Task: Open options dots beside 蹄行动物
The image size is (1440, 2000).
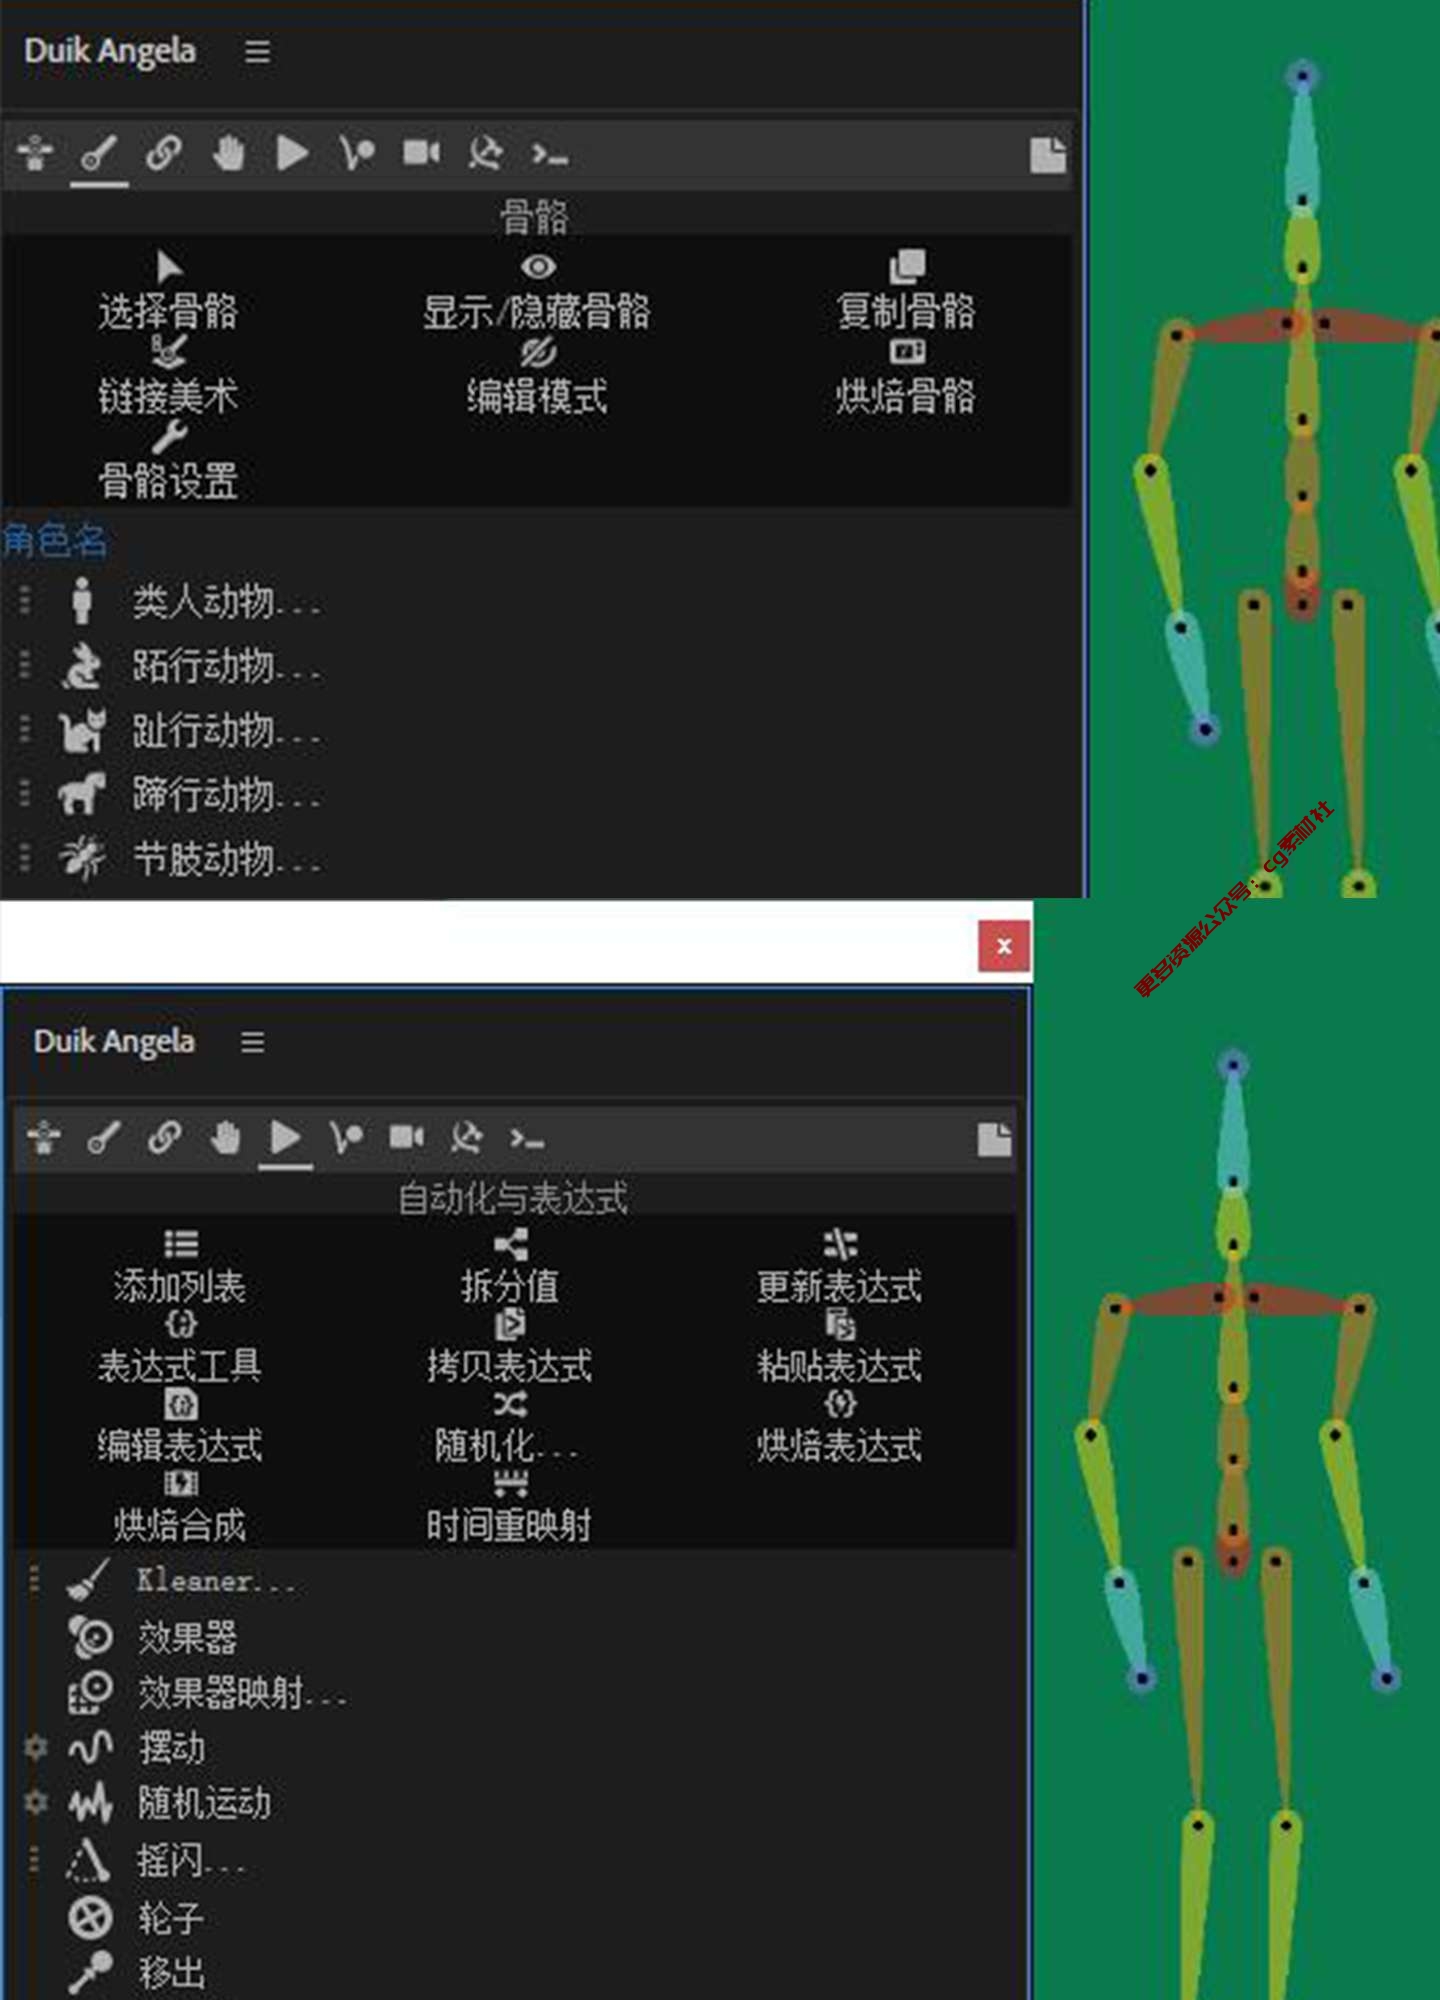Action: (25, 793)
